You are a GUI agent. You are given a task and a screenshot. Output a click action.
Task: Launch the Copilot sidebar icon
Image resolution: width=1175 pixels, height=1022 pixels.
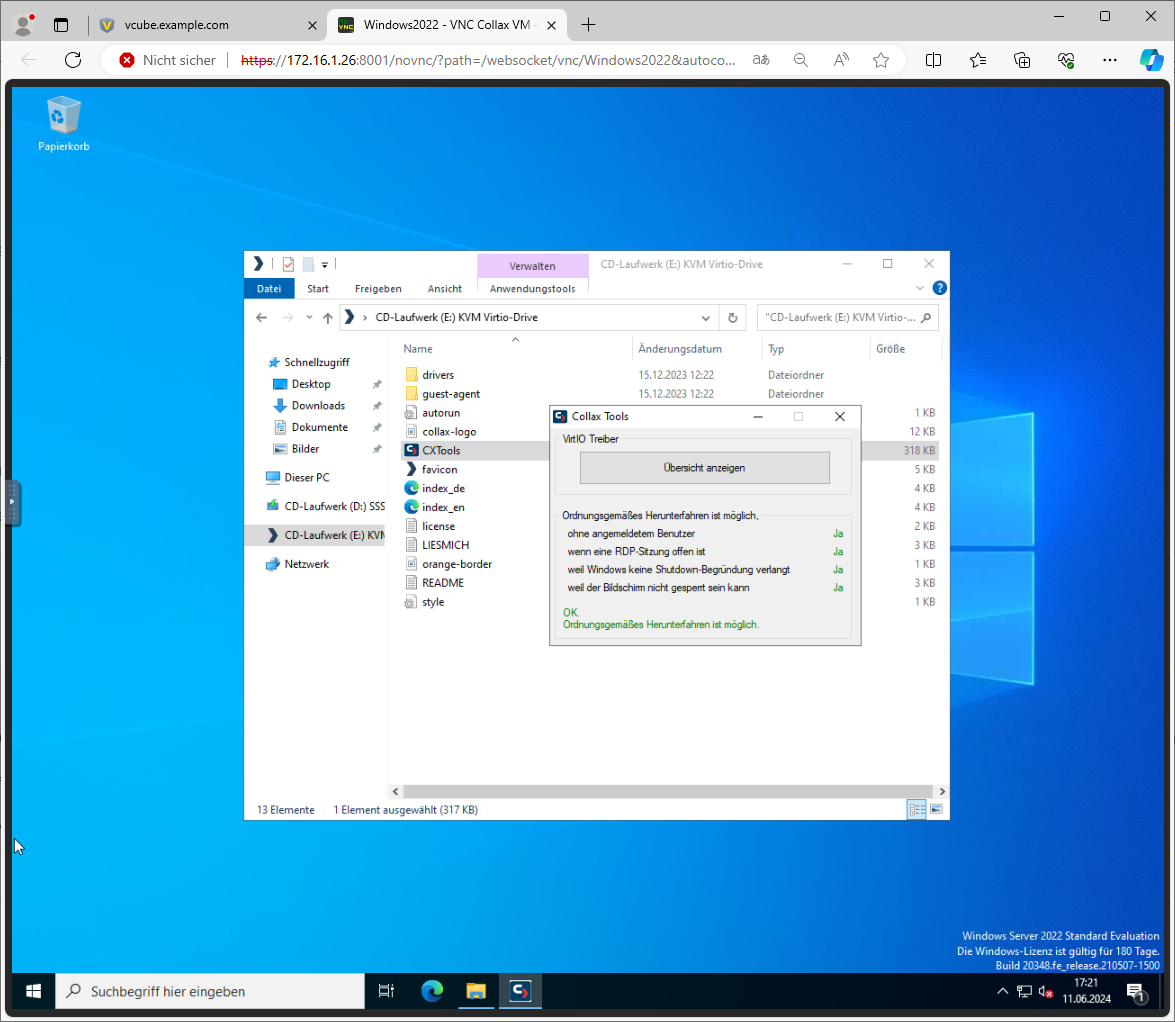[1152, 60]
